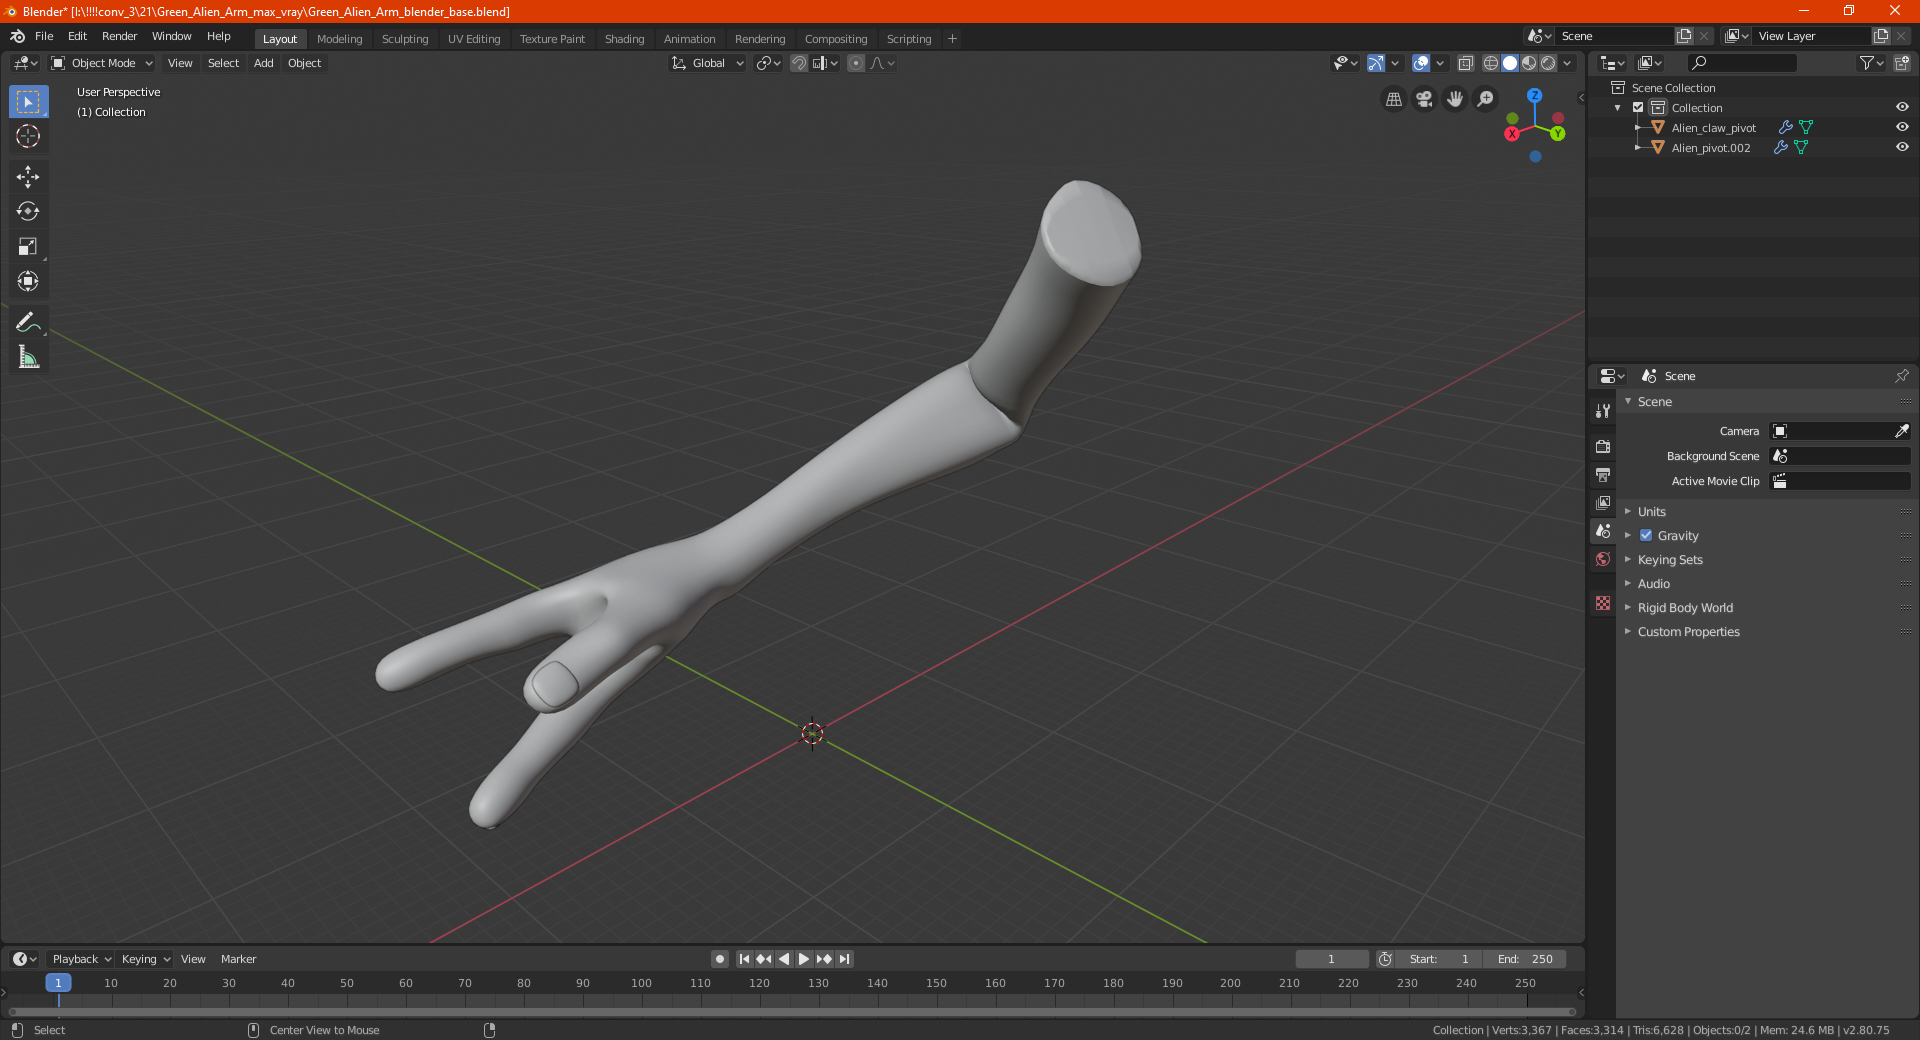The height and width of the screenshot is (1040, 1920).
Task: Open the Keying dropdown
Action: (x=146, y=959)
